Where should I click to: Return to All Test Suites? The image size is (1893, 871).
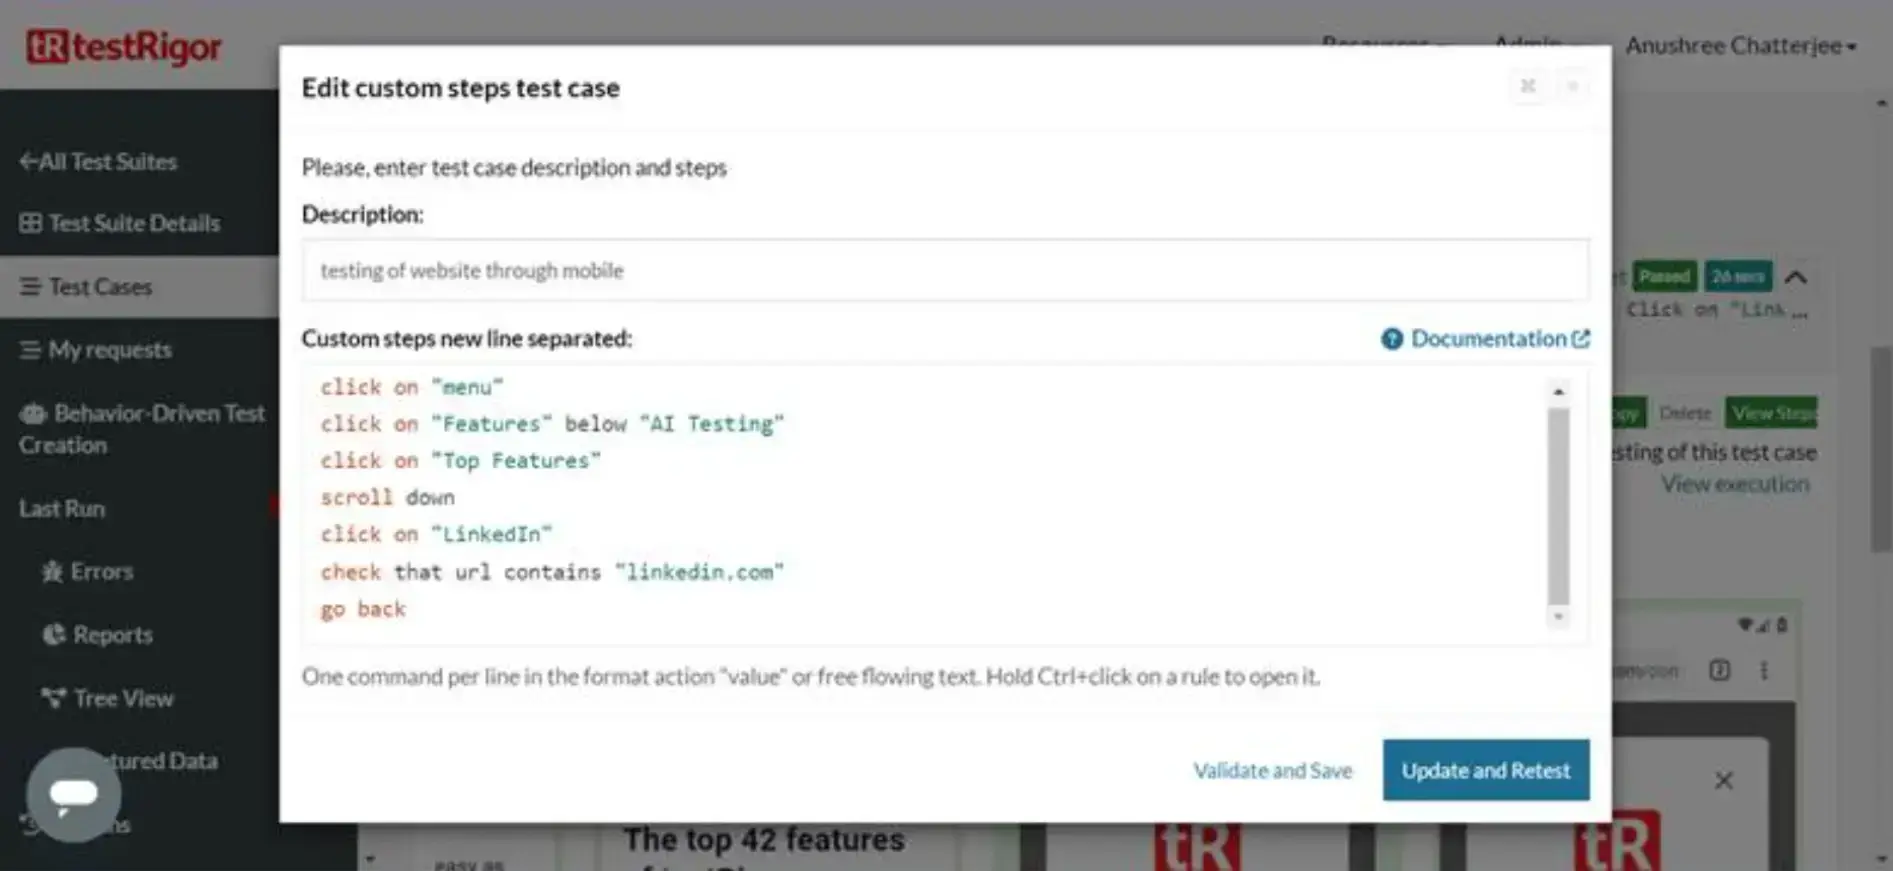(98, 162)
